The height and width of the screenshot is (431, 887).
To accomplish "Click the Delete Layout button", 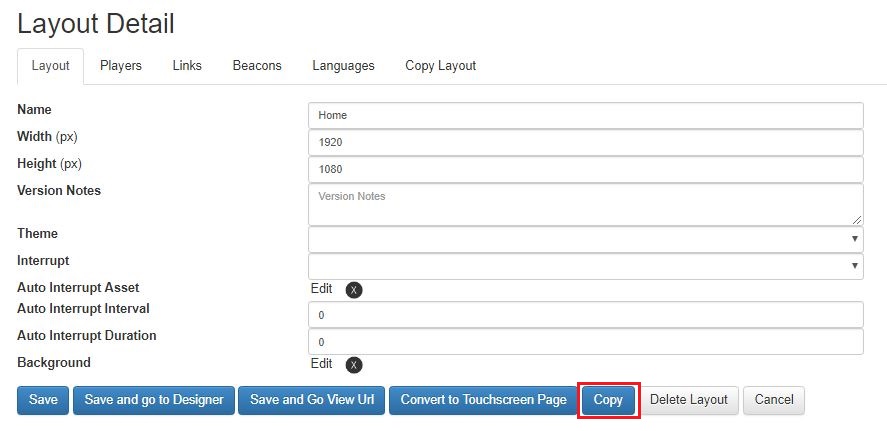I will tap(688, 400).
